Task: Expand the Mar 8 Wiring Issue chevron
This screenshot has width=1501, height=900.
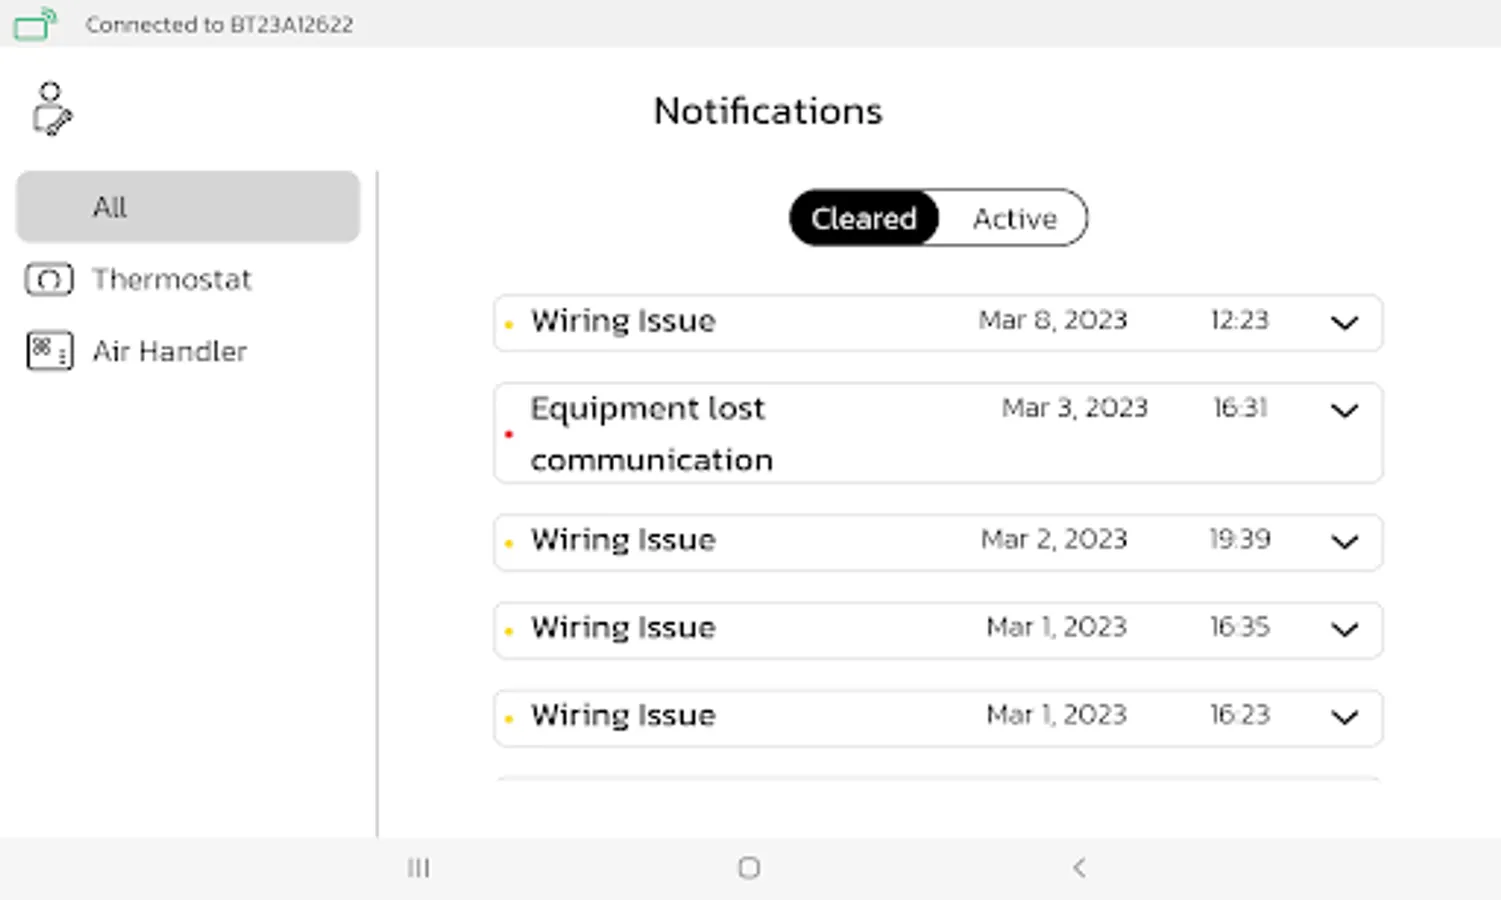Action: click(1344, 323)
